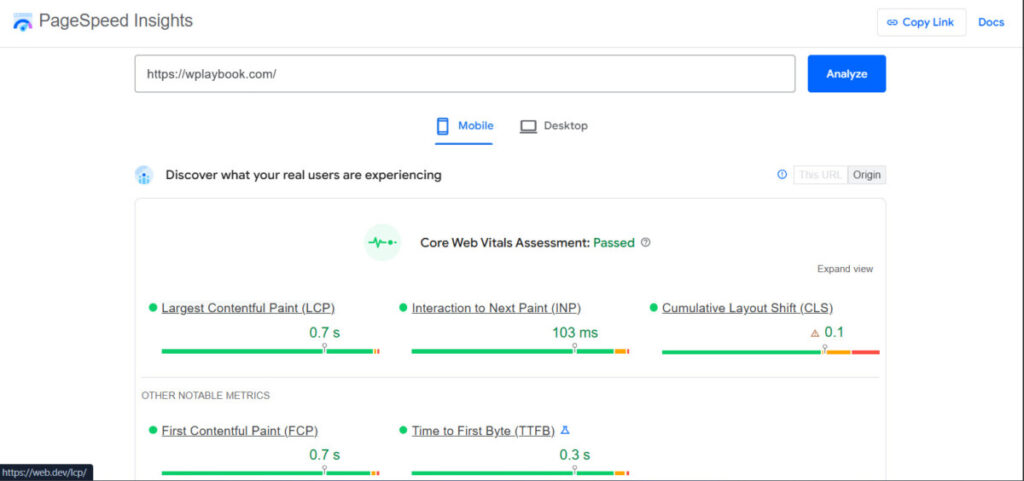Click the info icon beside This URL

782,174
